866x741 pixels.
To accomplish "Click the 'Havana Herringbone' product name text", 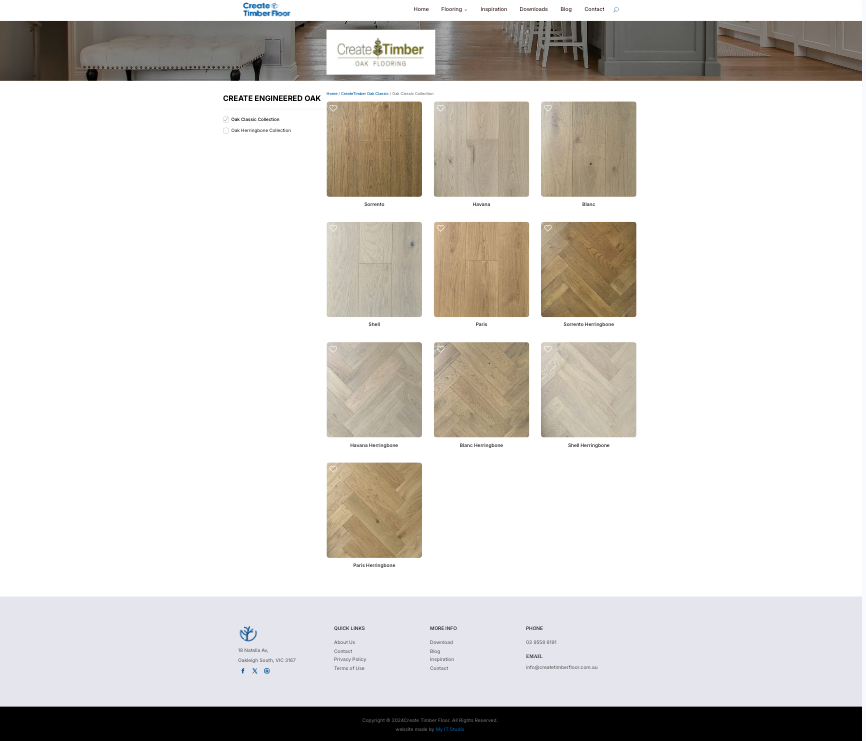I will (374, 445).
